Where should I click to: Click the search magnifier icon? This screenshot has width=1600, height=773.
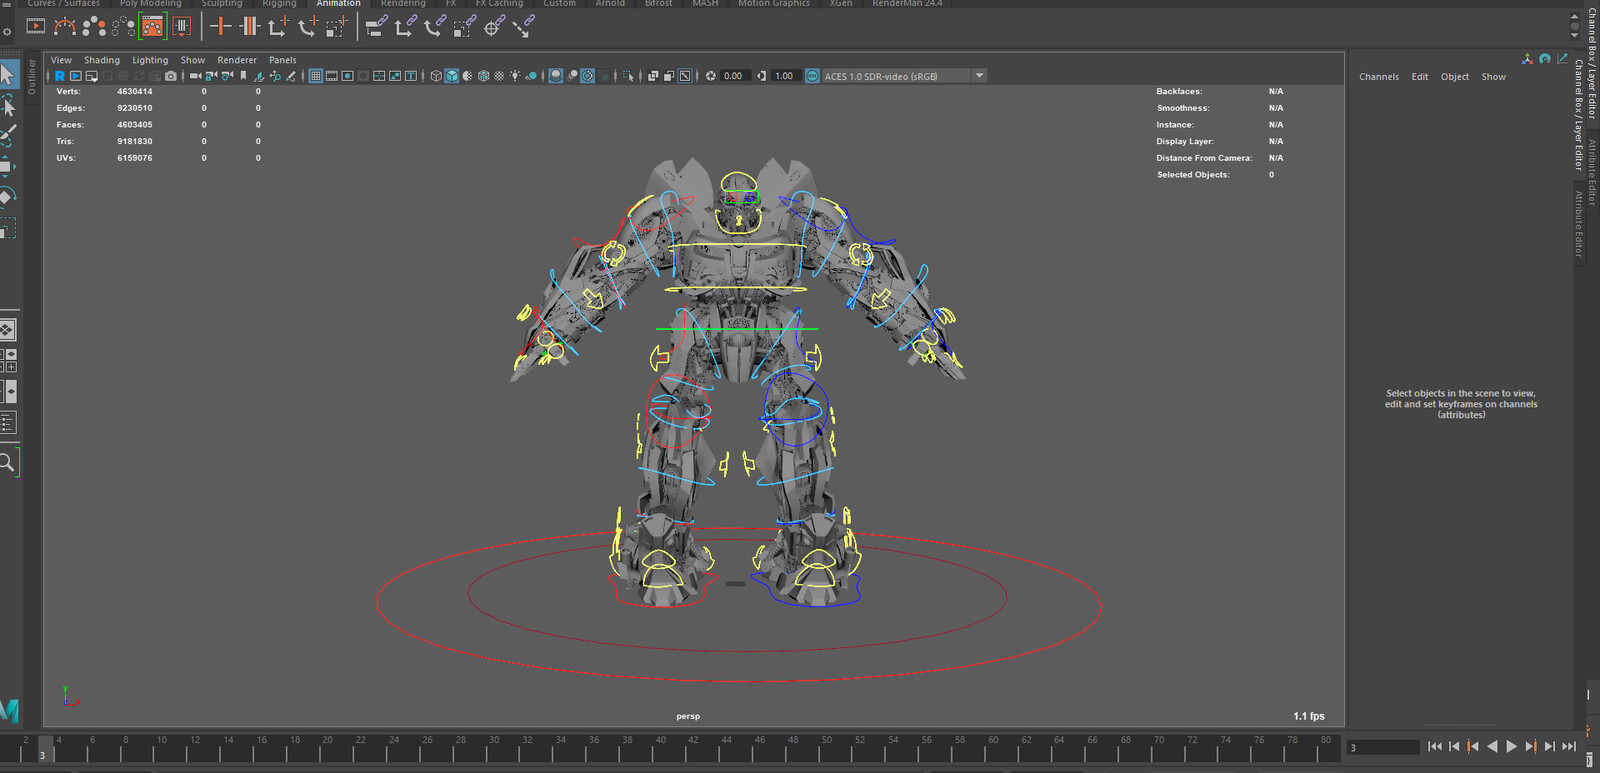pyautogui.click(x=7, y=462)
